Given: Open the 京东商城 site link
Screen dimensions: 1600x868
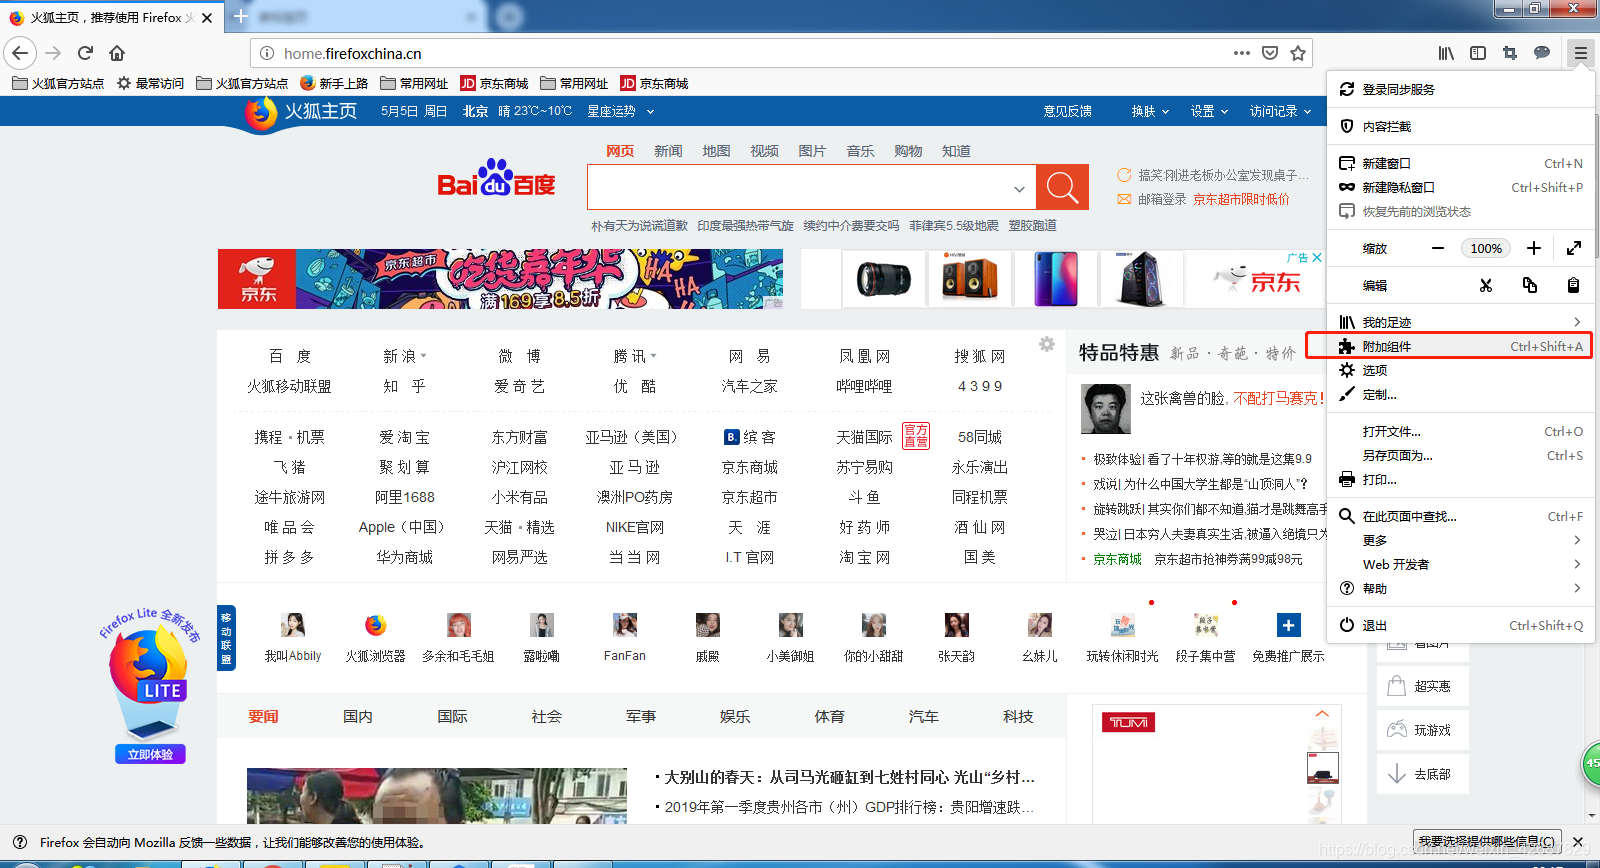Looking at the screenshot, I should click(749, 467).
